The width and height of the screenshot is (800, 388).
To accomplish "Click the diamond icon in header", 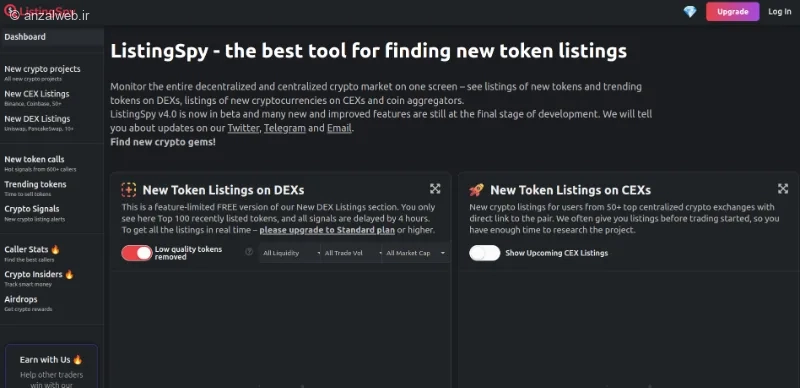I will tap(690, 12).
